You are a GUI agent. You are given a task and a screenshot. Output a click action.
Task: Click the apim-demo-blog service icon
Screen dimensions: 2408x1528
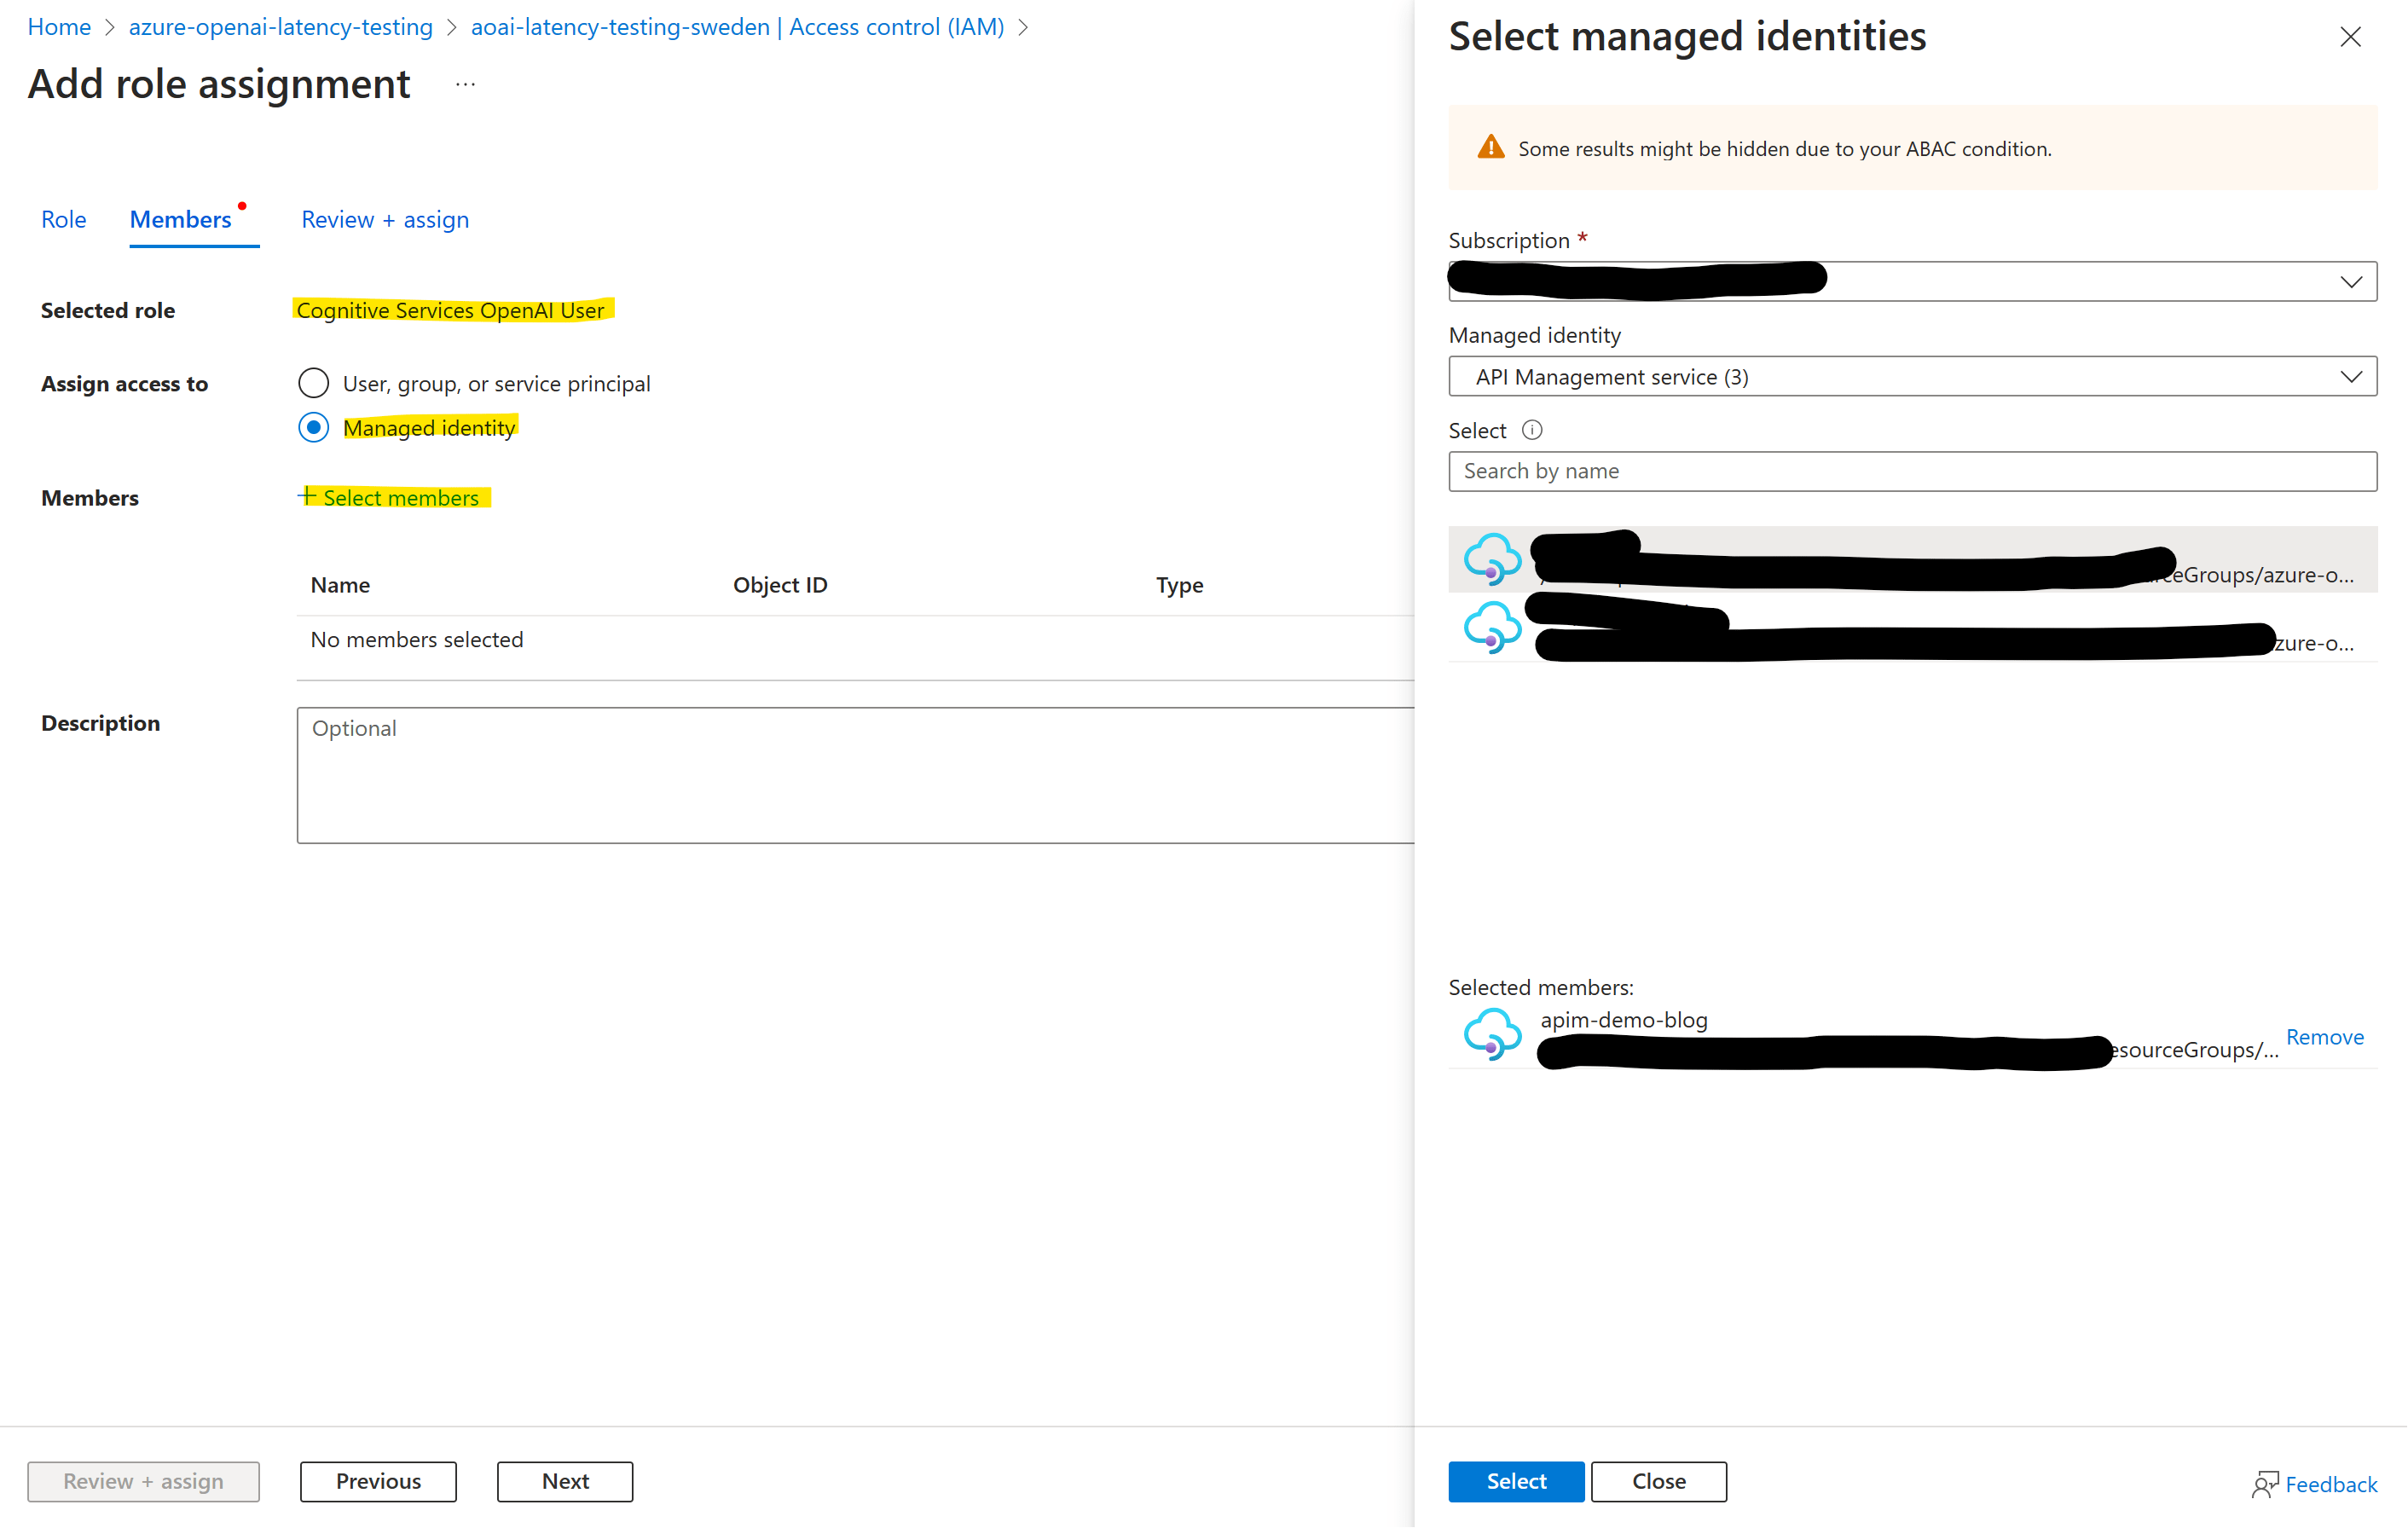click(1492, 1034)
